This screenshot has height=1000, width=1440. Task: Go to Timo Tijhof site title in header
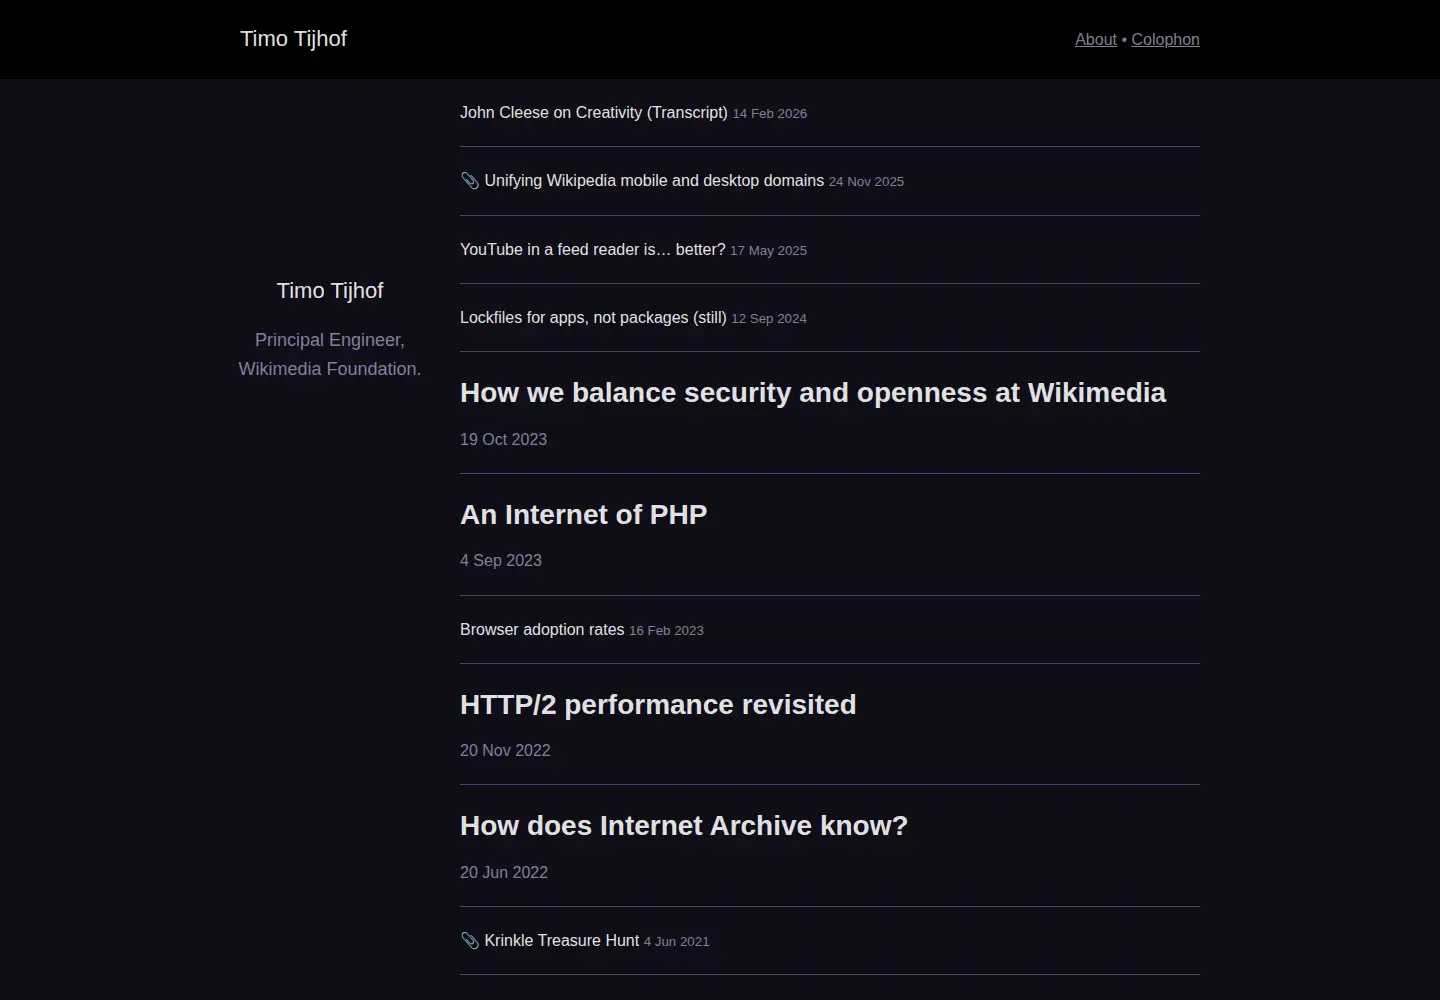293,39
